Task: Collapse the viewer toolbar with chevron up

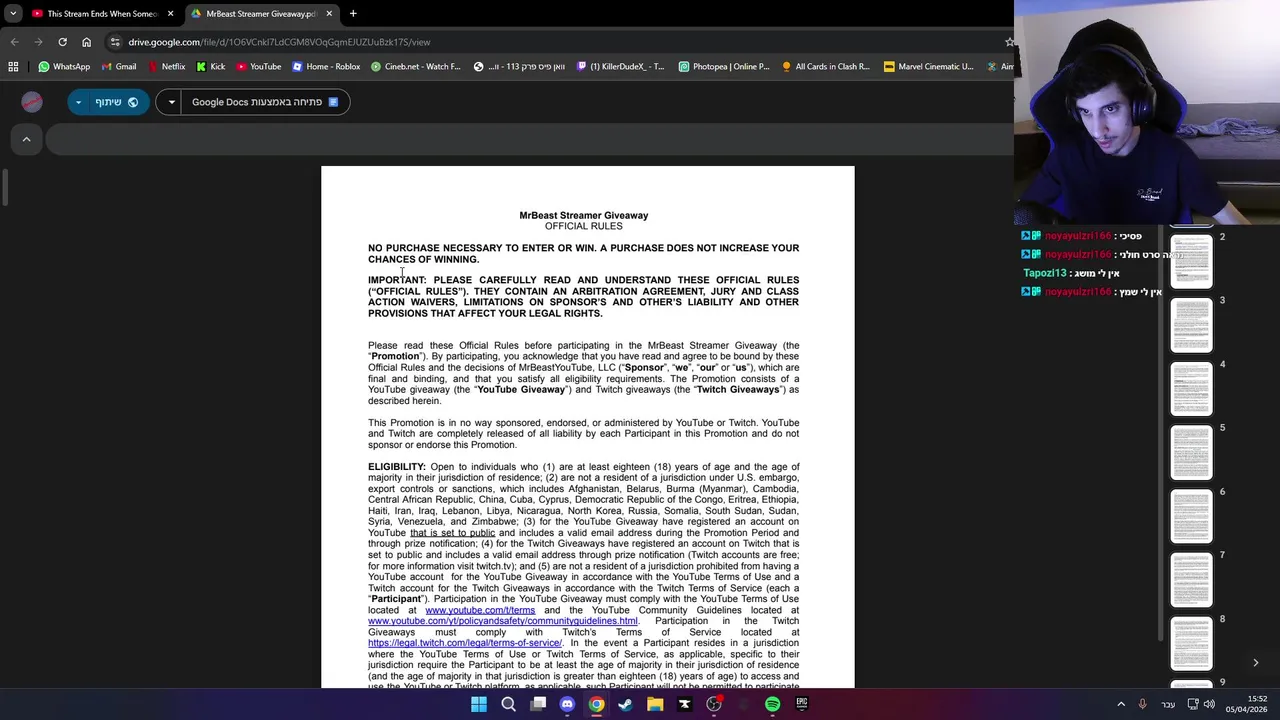Action: tap(27, 139)
